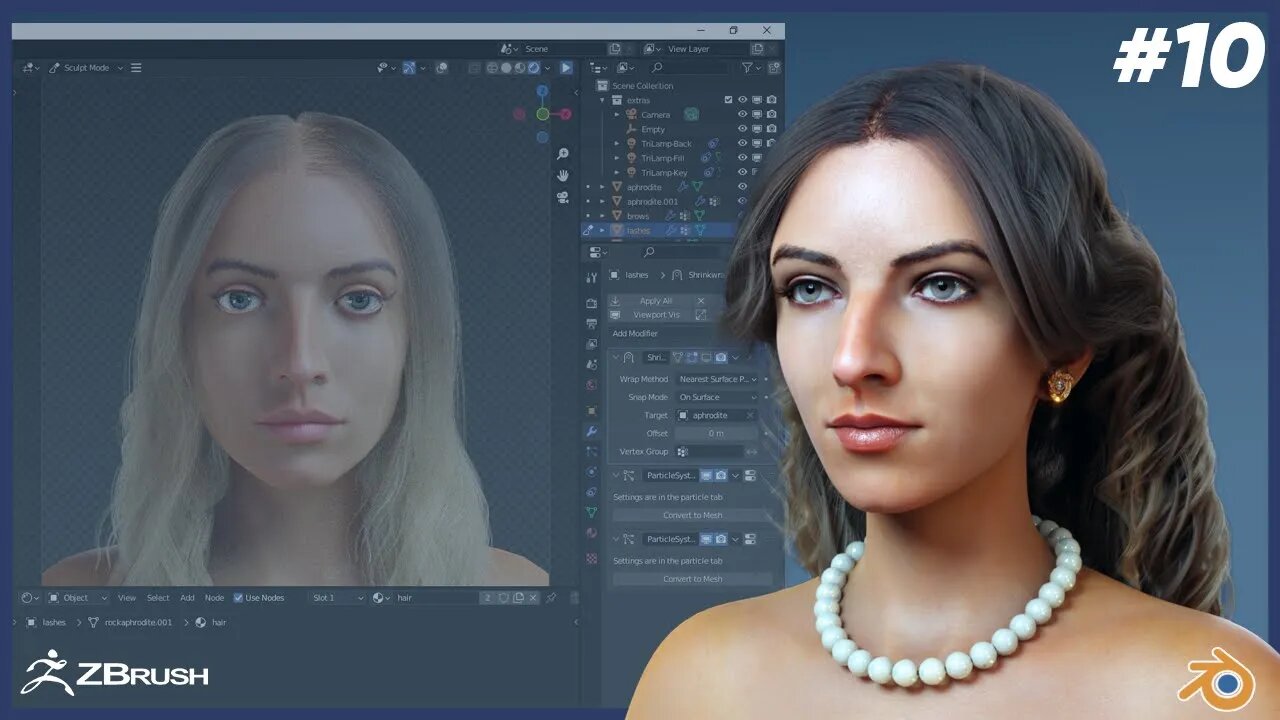
Task: Click the hand pan viewport icon
Action: 563,175
